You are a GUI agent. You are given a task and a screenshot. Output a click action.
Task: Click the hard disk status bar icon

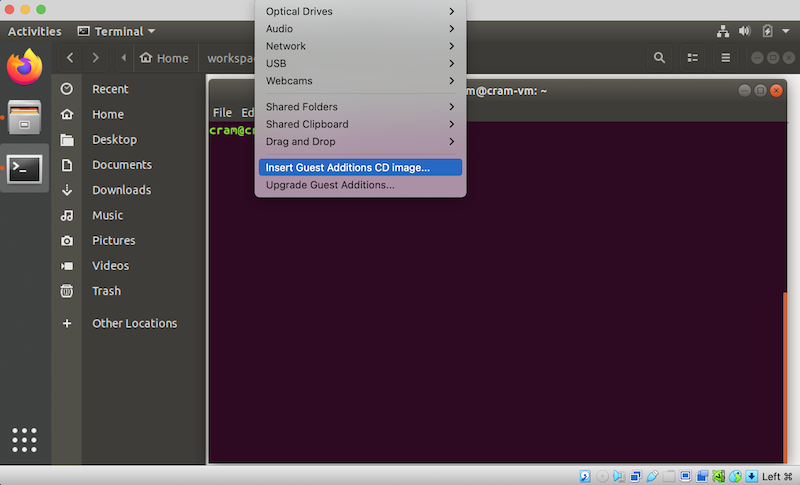(585, 476)
